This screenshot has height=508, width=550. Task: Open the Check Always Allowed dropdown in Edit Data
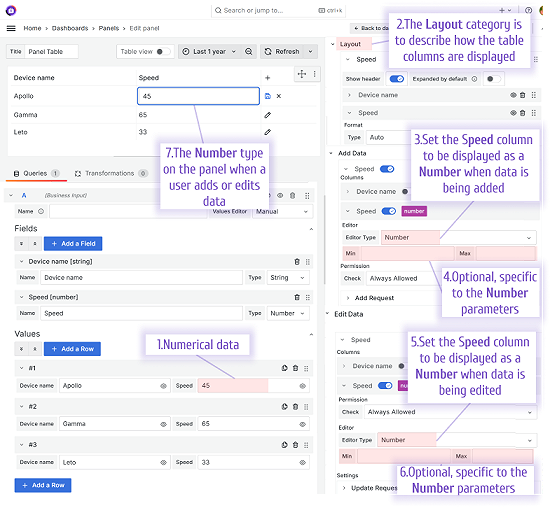(x=450, y=412)
